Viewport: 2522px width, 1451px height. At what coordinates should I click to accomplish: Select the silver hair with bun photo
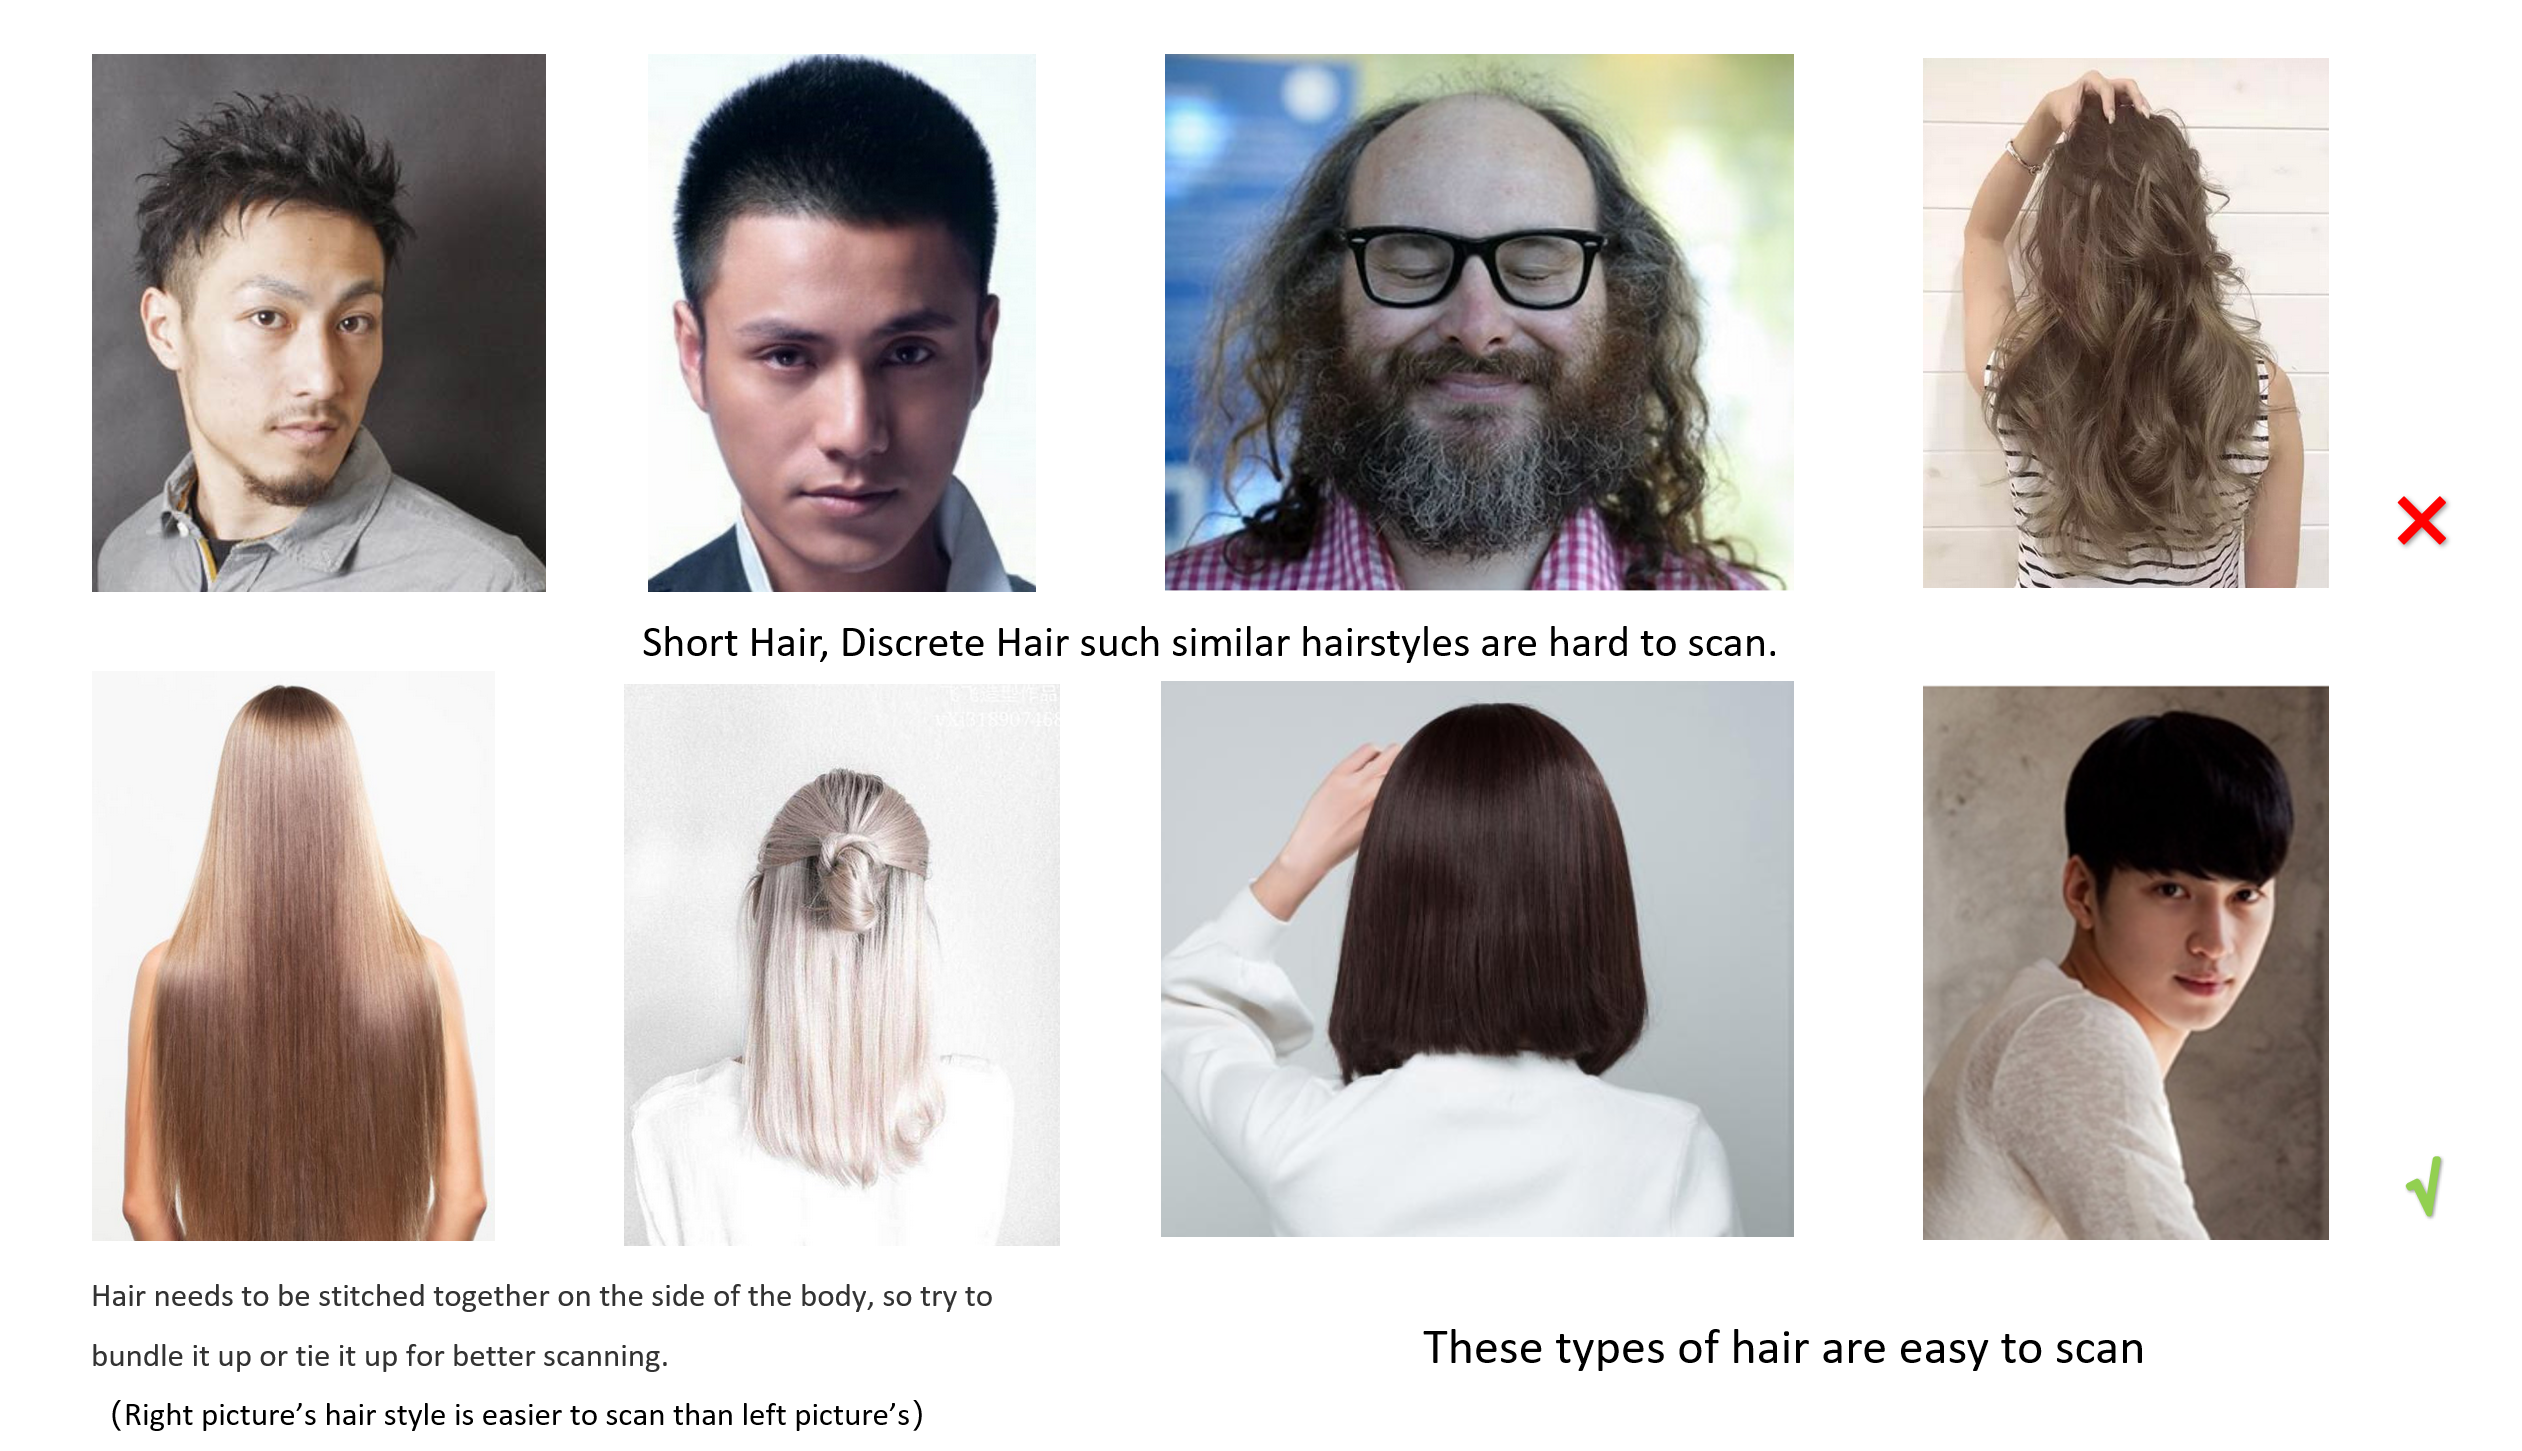coord(842,965)
